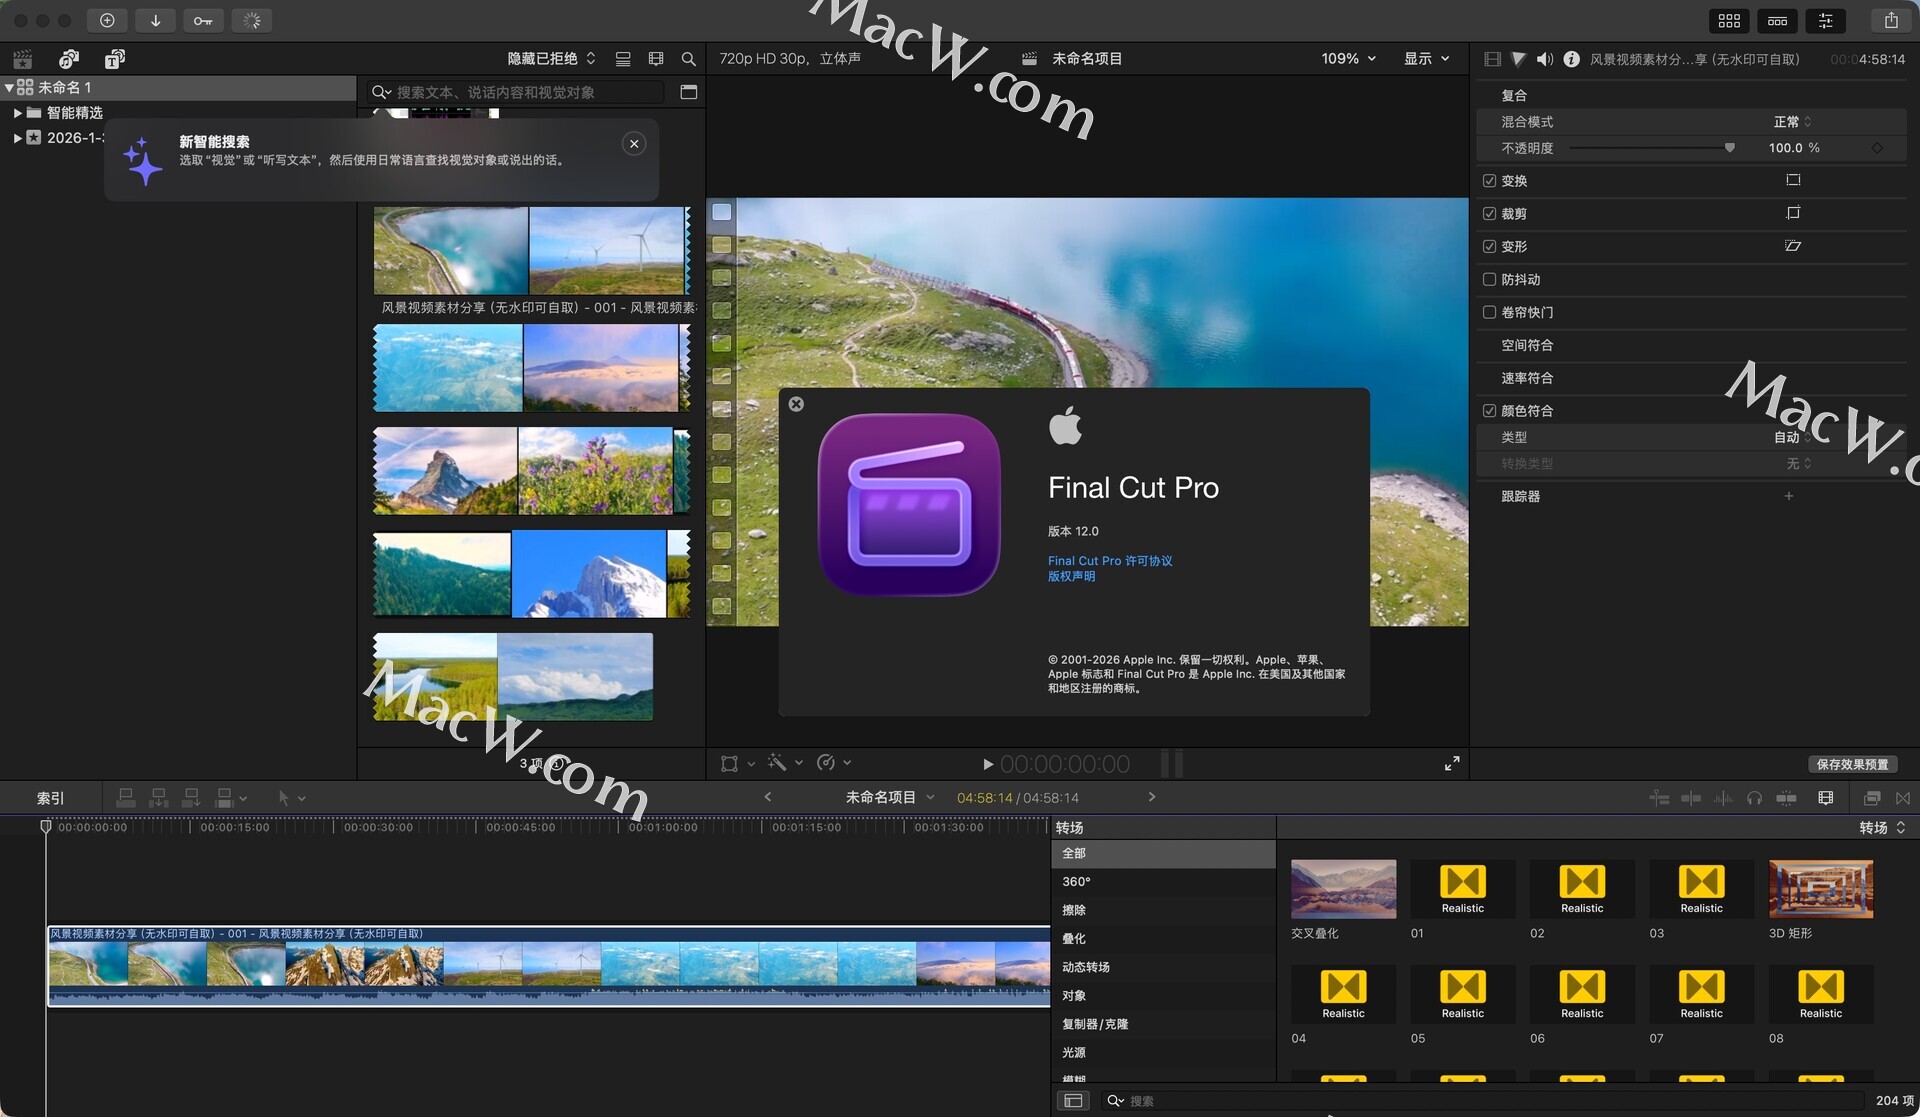Open the keyword editor key icon
Screen dimensions: 1920x1117
coord(203,20)
